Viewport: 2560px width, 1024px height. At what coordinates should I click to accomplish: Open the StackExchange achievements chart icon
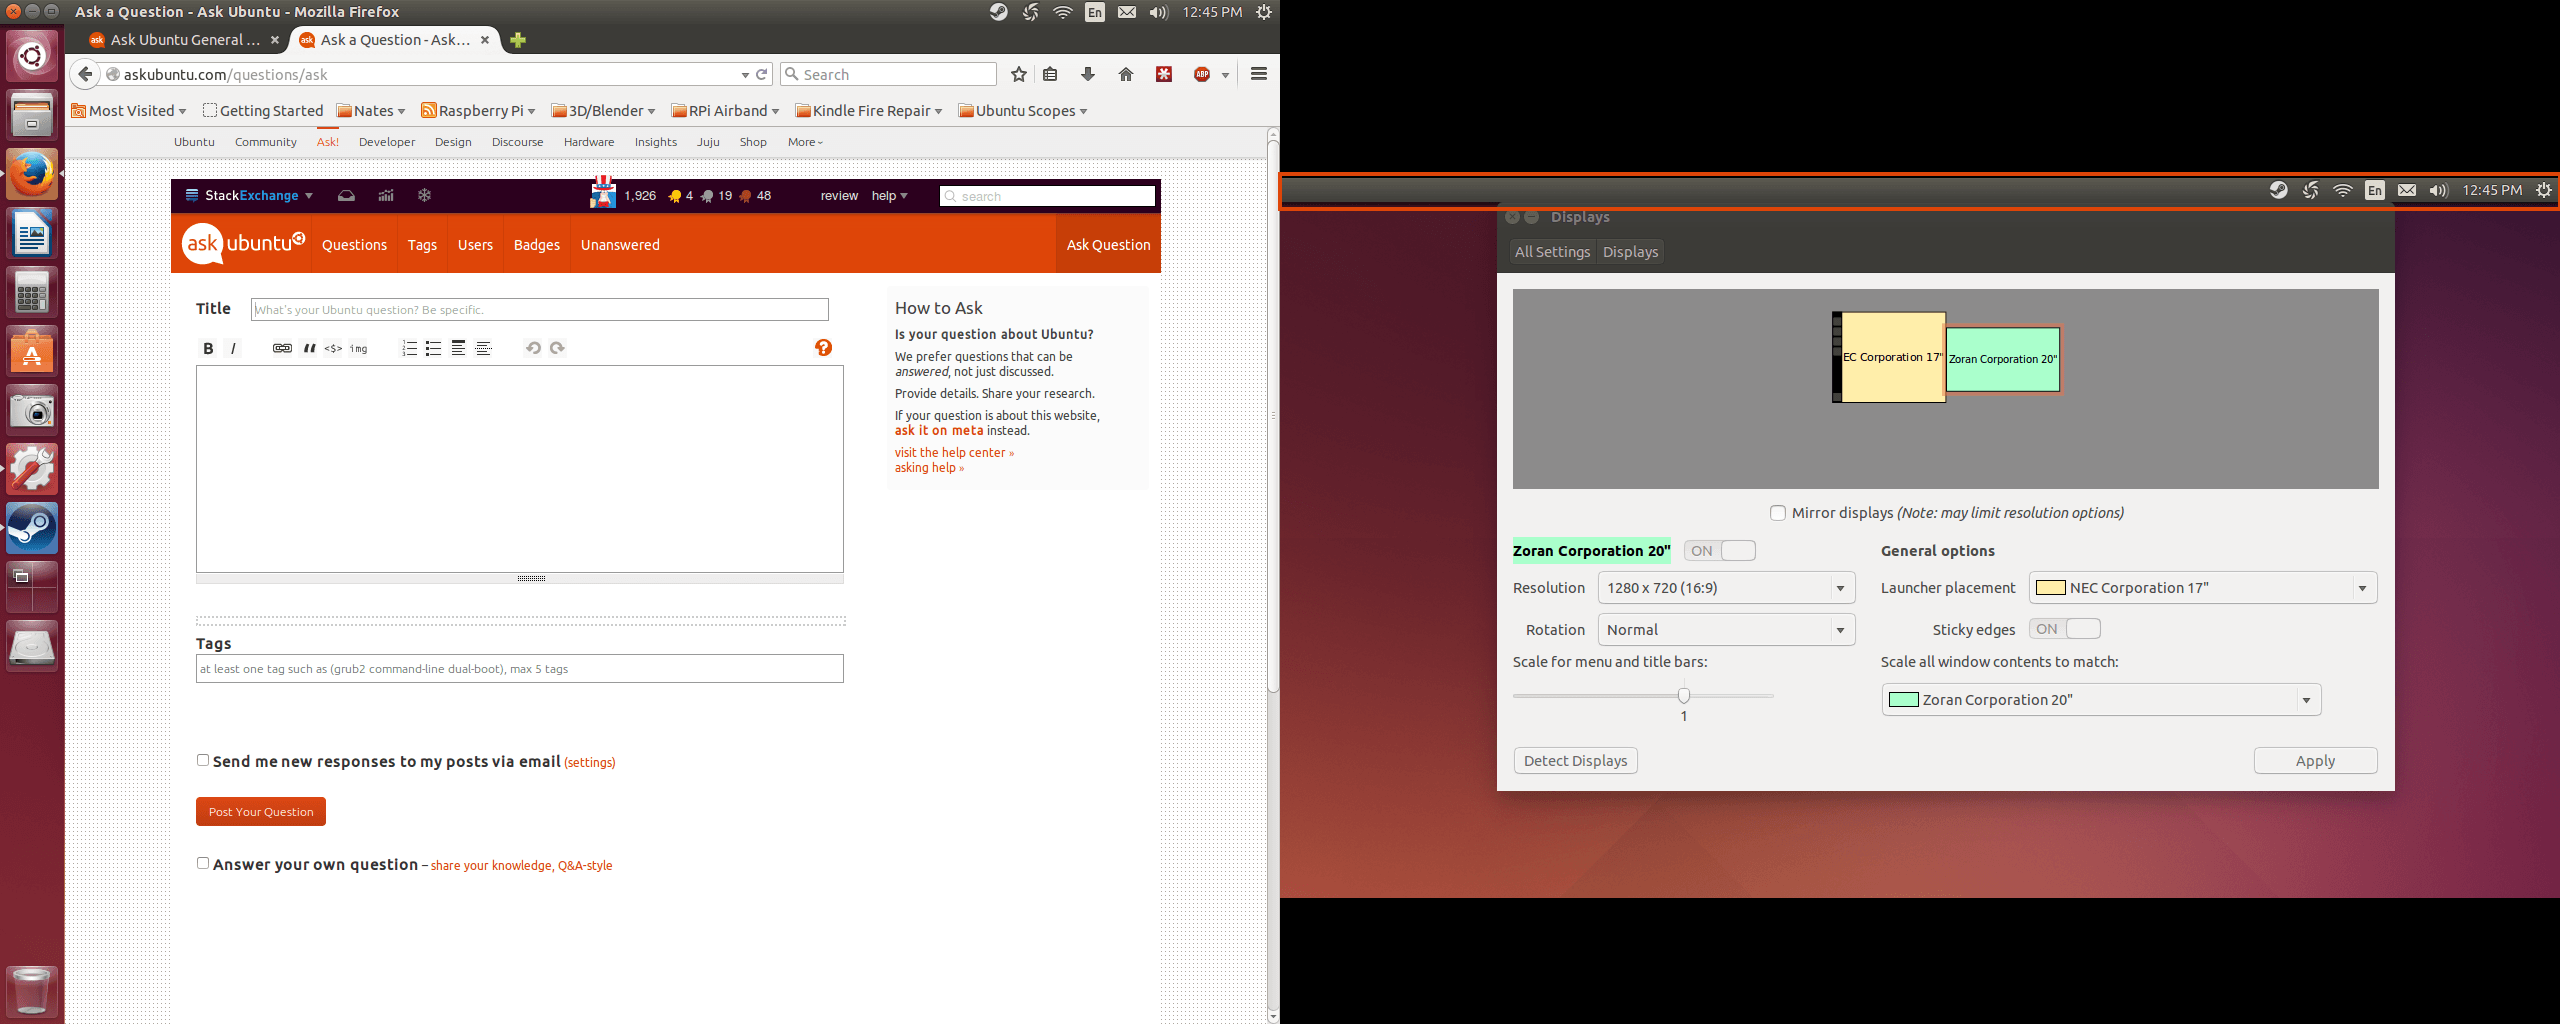386,195
